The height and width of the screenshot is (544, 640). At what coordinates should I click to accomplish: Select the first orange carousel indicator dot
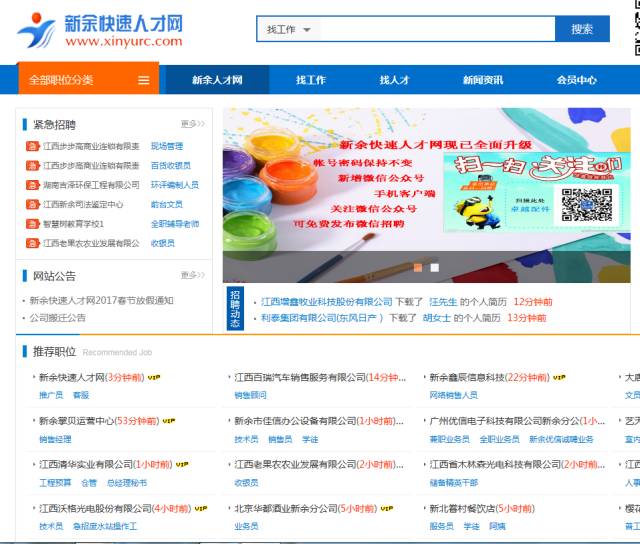418,267
